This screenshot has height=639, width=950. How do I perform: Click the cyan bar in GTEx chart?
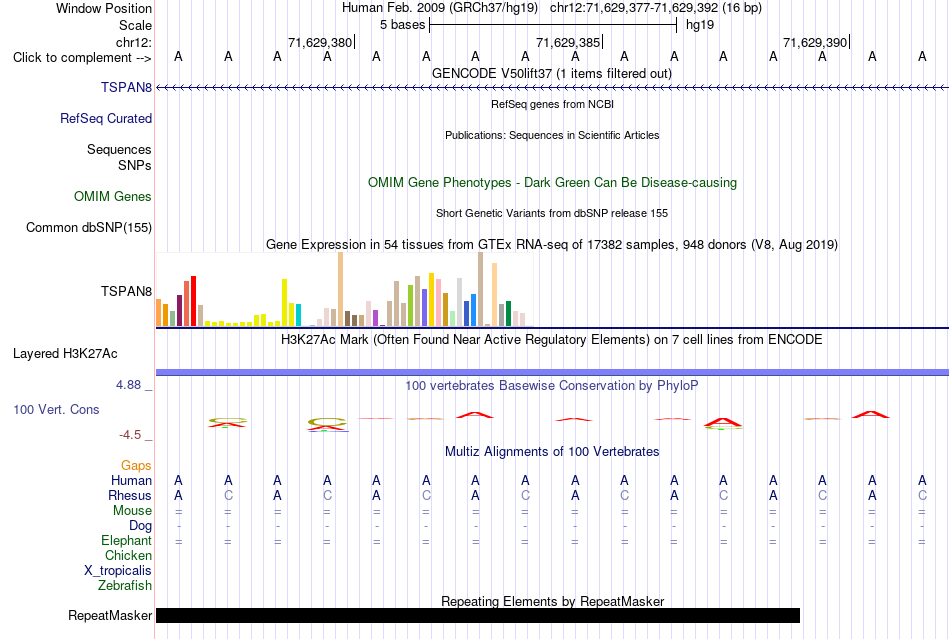pos(298,315)
